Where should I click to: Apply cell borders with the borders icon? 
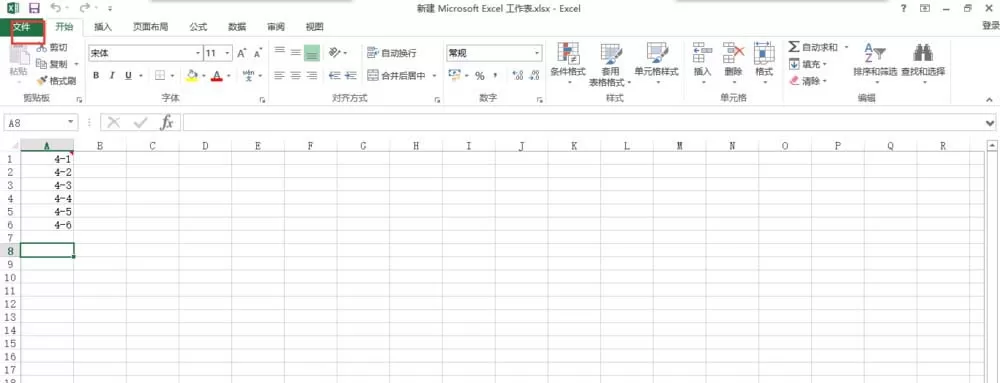click(160, 75)
